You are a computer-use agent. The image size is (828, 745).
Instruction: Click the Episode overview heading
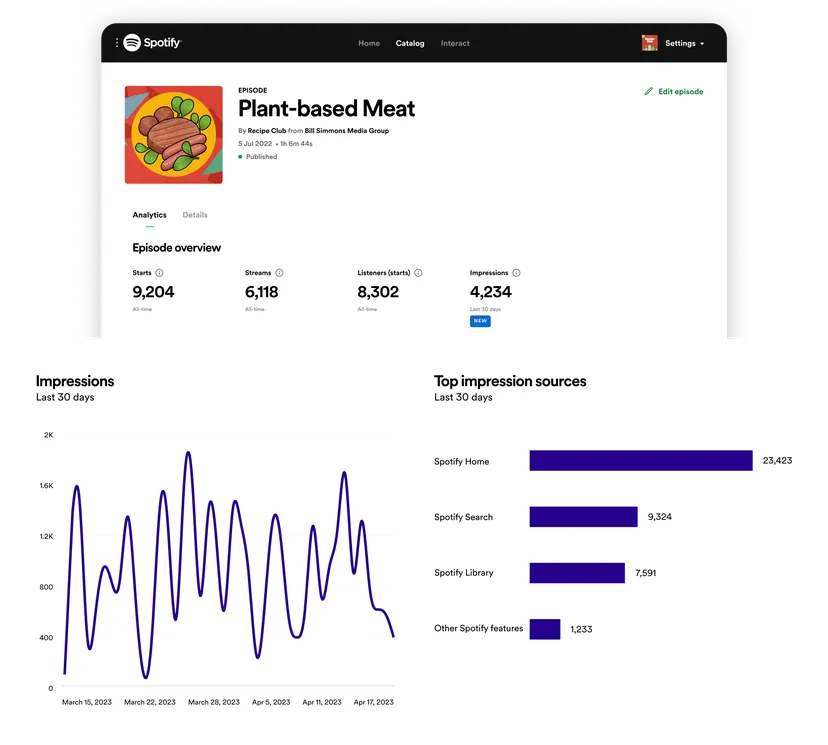176,248
